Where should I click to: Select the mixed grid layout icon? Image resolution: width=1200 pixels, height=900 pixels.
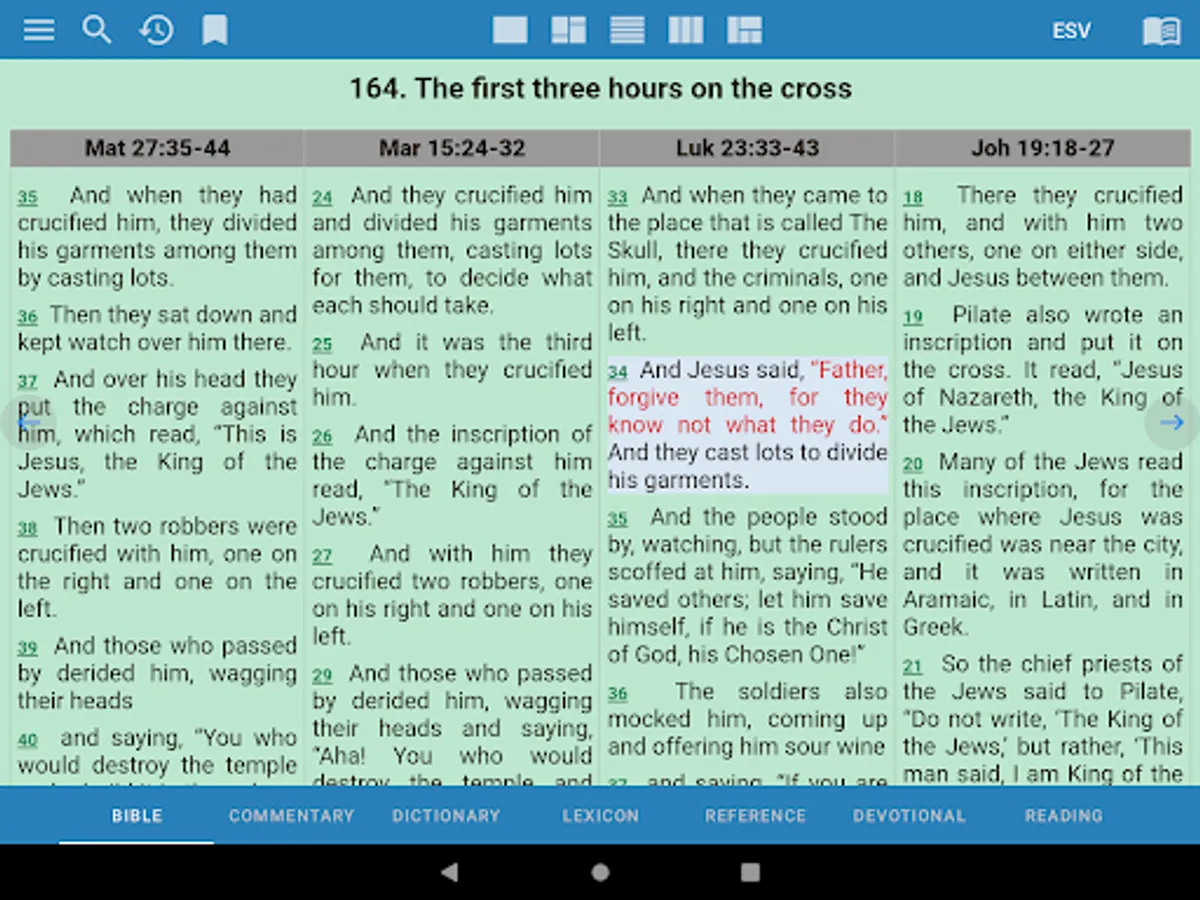click(744, 30)
